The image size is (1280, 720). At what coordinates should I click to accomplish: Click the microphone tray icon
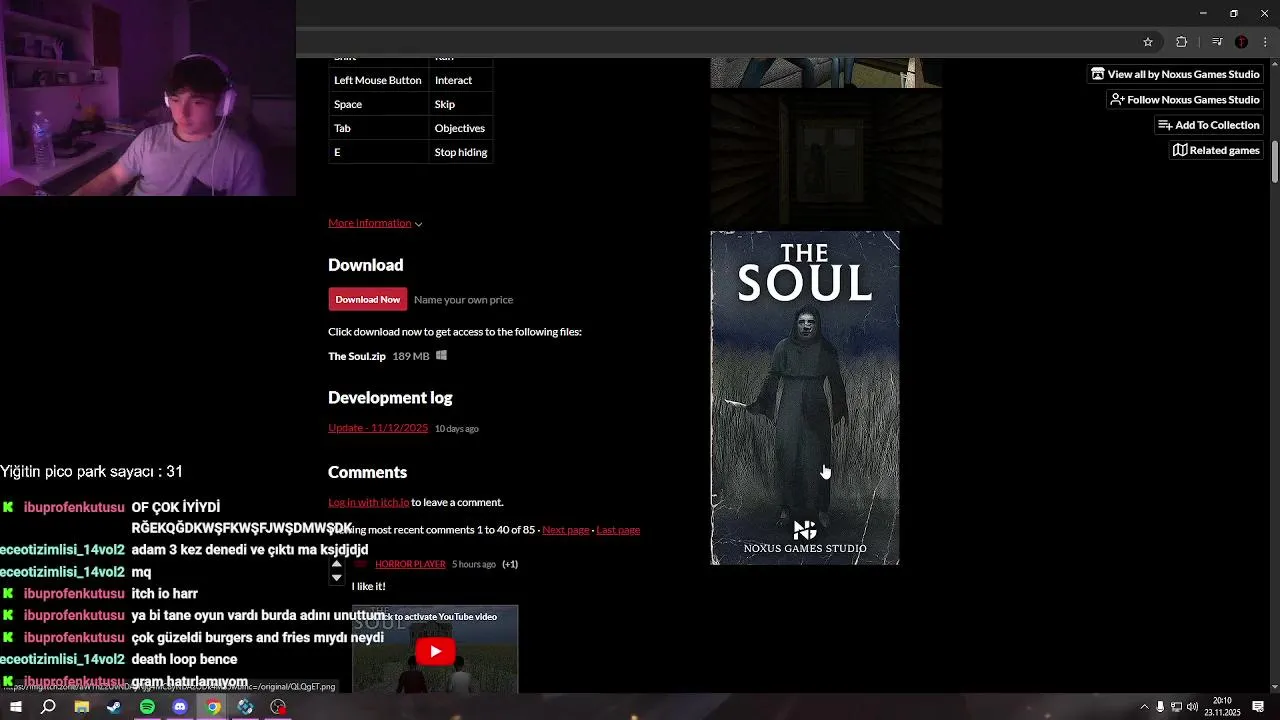[x=1160, y=707]
